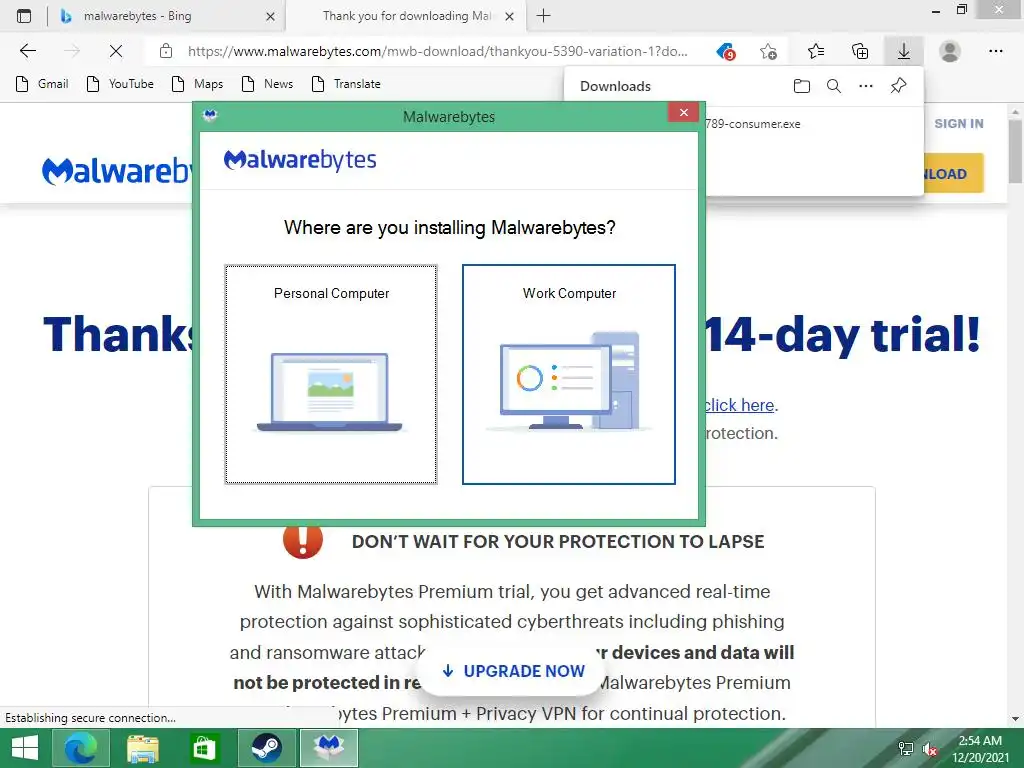Open the Windows Start menu
Image resolution: width=1024 pixels, height=768 pixels.
(25, 748)
